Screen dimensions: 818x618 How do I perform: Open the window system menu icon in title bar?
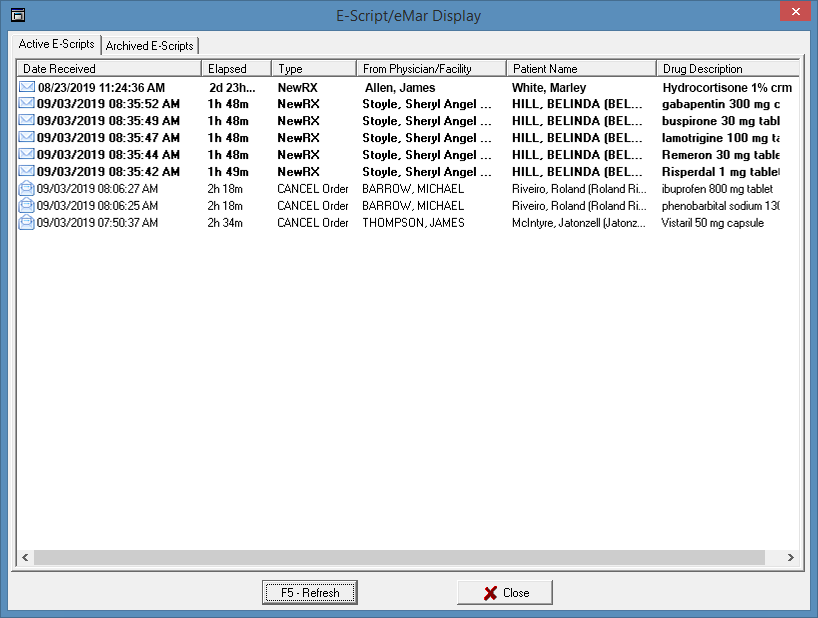point(17,15)
